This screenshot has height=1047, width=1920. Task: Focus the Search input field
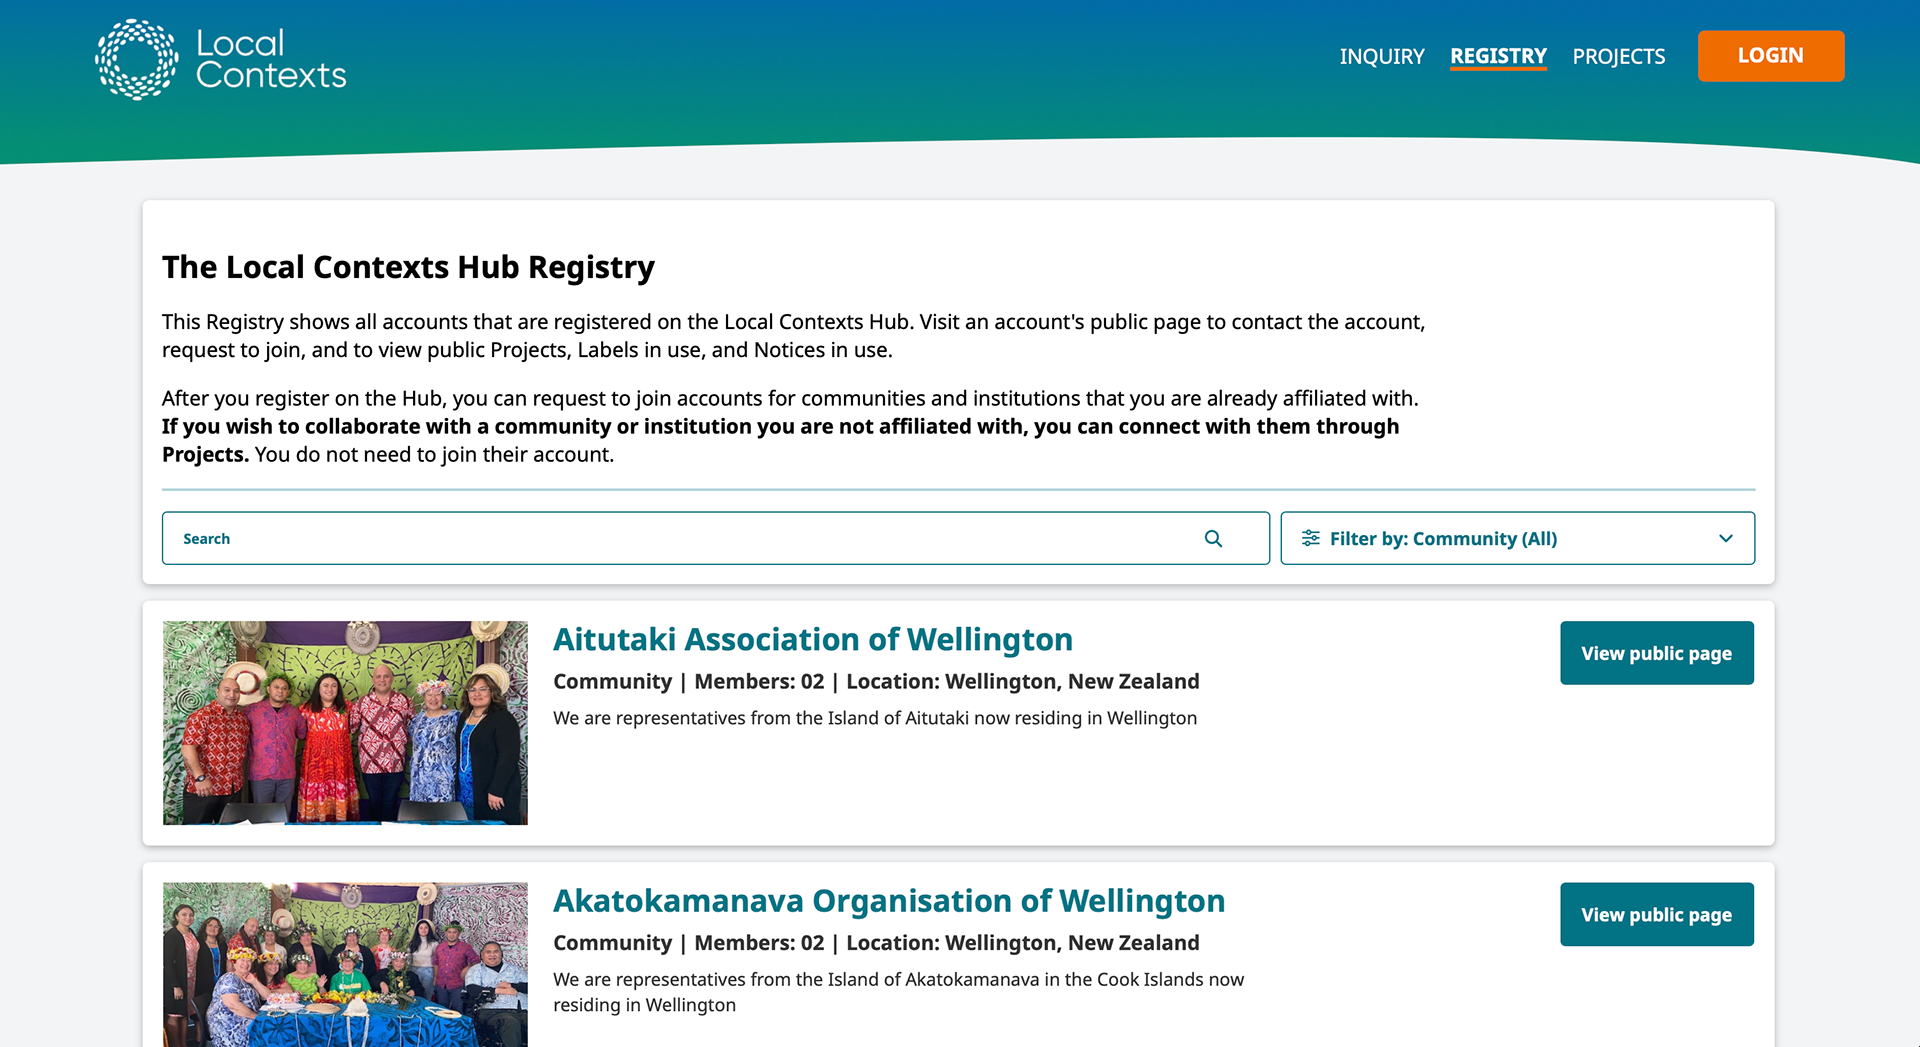[716, 539]
